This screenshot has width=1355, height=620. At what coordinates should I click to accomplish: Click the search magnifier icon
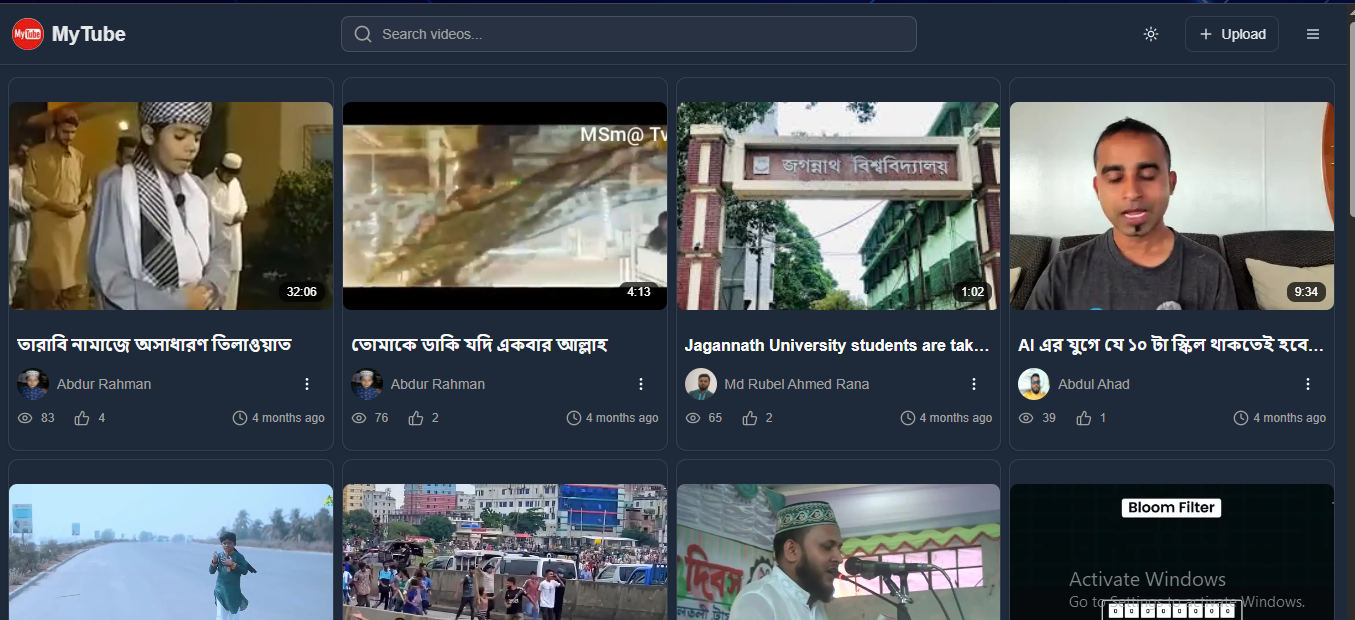[x=363, y=34]
